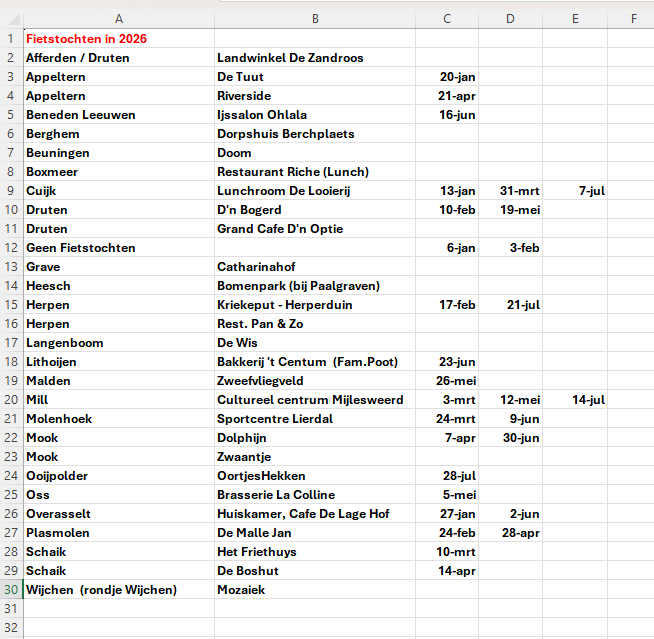Click cell 'OortjesHekken'
This screenshot has height=639, width=654.
315,475
